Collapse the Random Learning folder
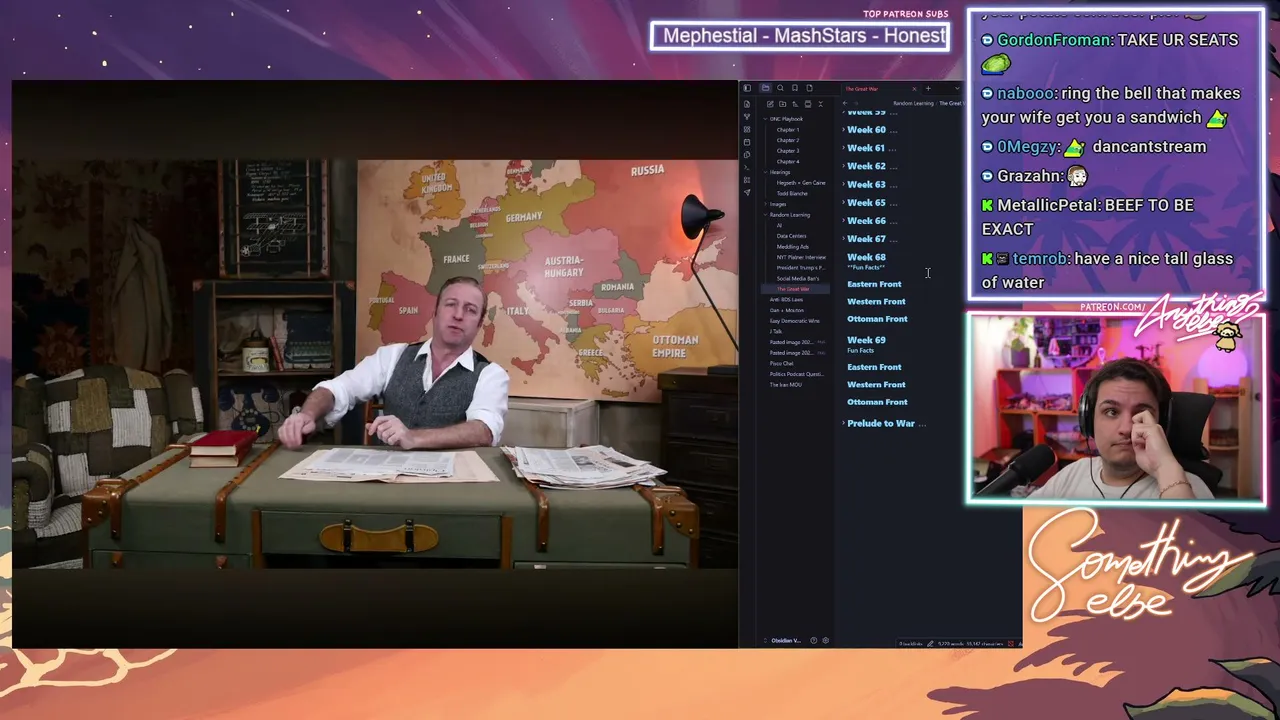The width and height of the screenshot is (1280, 720). (765, 215)
